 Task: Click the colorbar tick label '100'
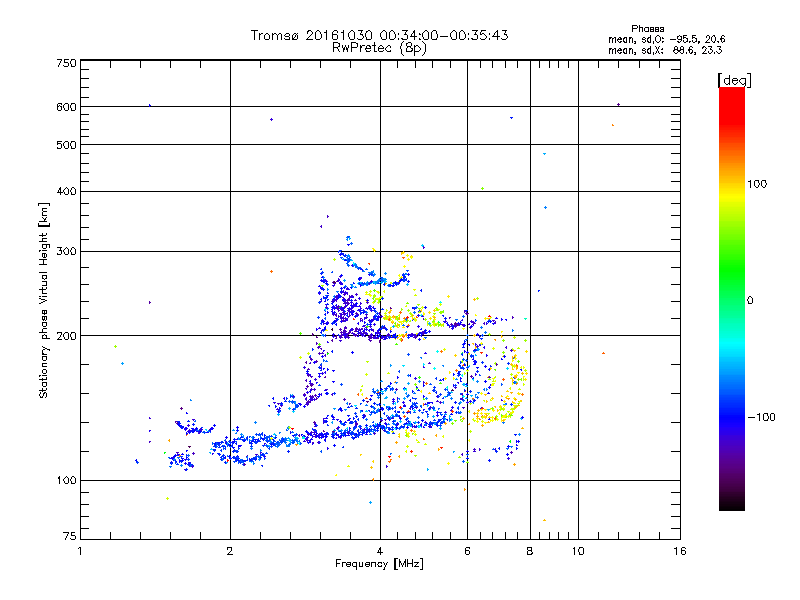[757, 184]
